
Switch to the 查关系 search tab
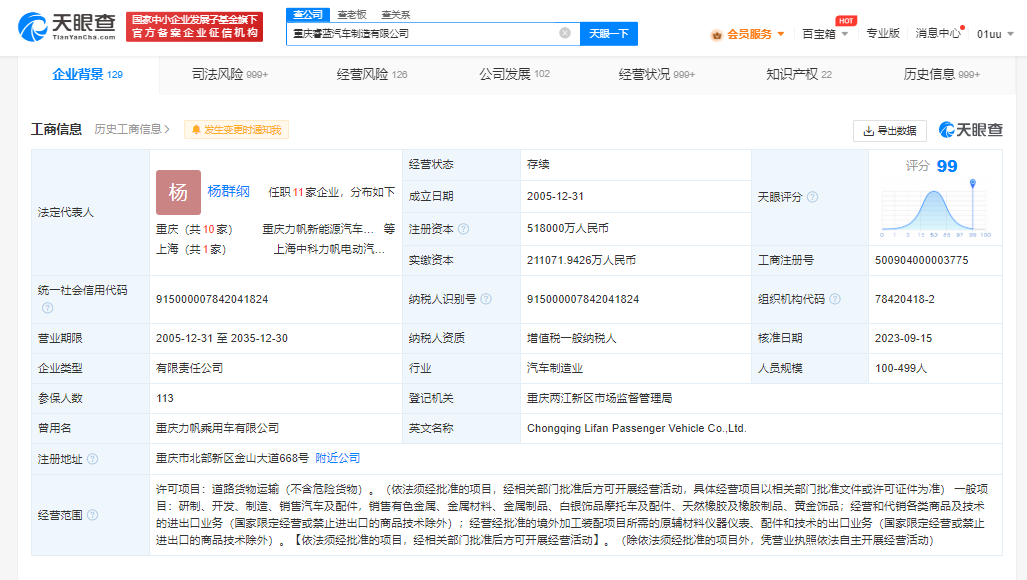point(396,14)
